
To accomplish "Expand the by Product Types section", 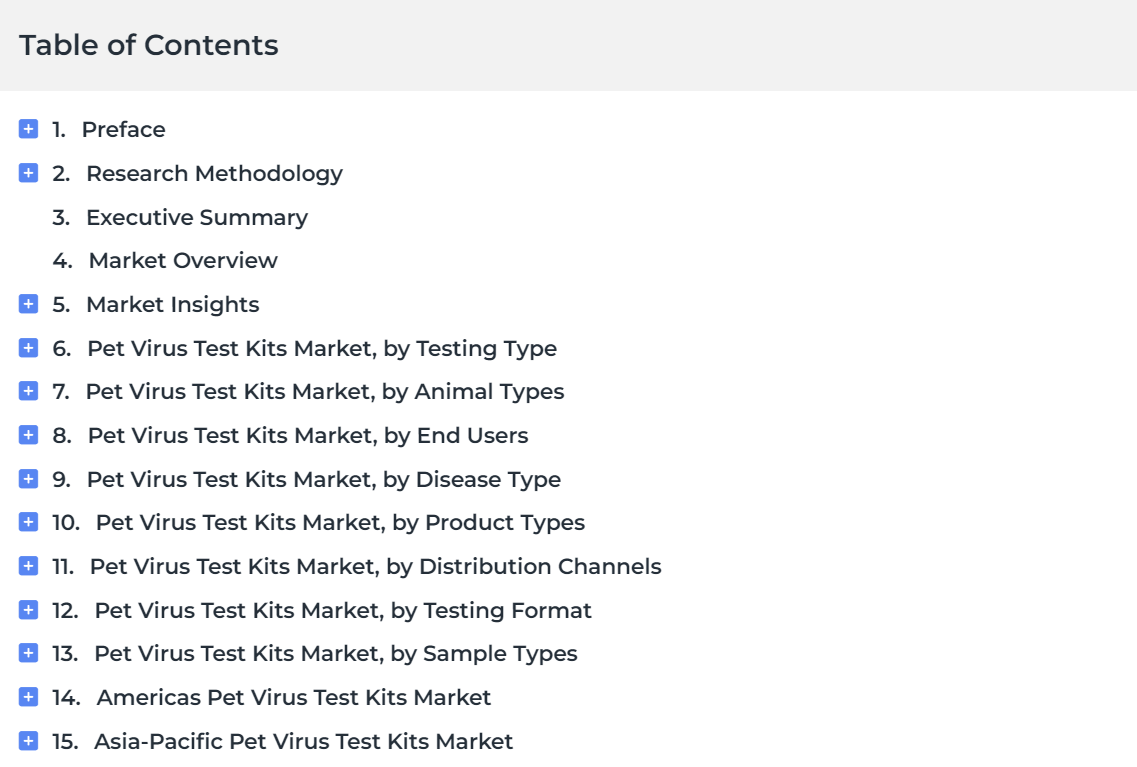I will pos(28,522).
